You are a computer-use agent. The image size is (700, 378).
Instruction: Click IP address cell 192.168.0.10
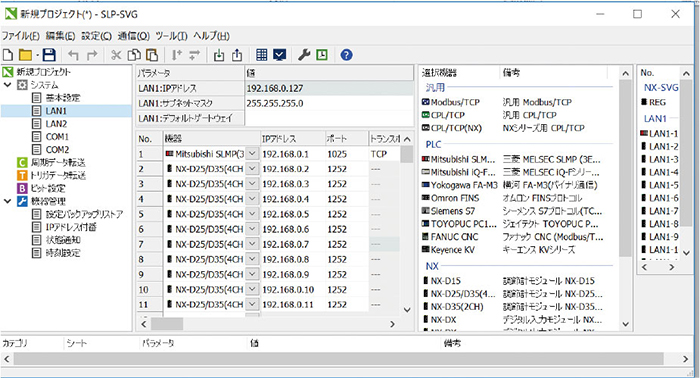click(292, 290)
